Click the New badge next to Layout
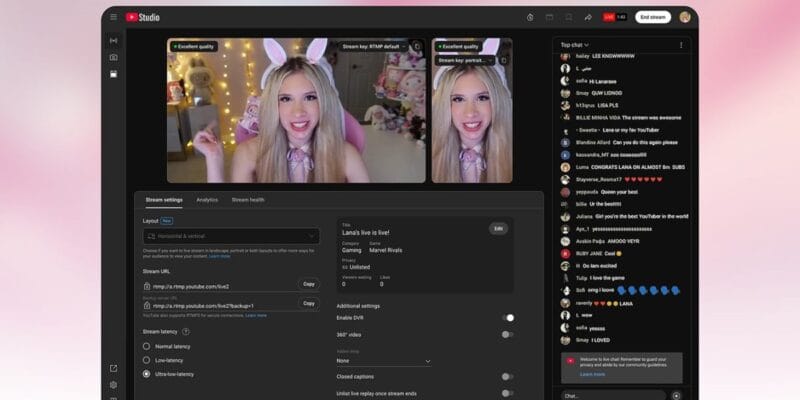The width and height of the screenshot is (800, 400). [x=167, y=221]
